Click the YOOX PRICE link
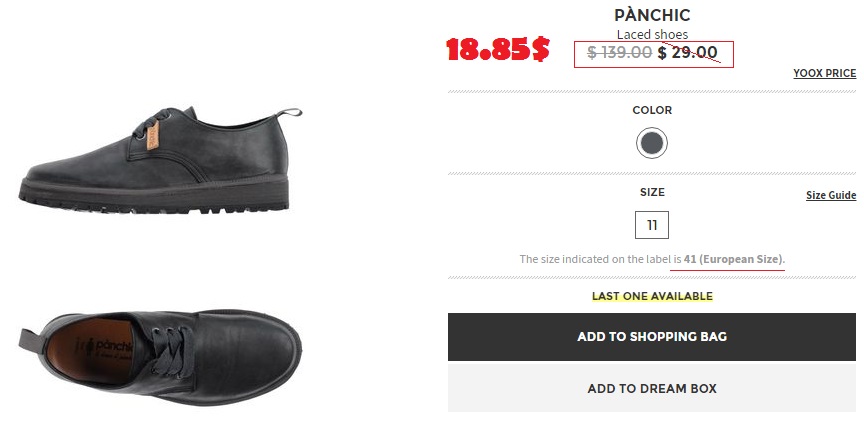Viewport: 864px width, 424px height. (824, 73)
